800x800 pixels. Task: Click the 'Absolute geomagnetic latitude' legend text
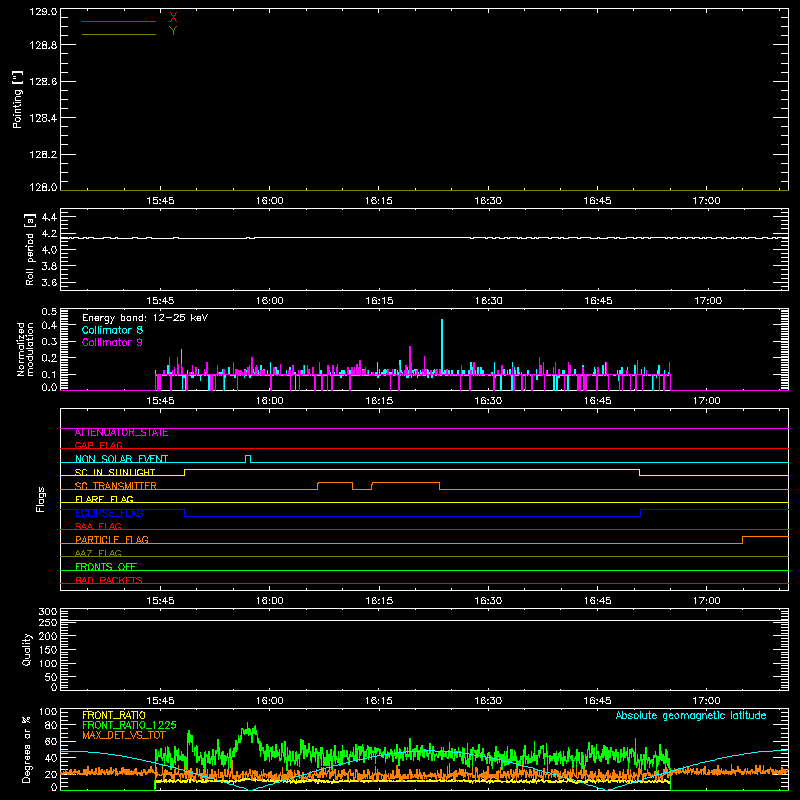point(691,715)
